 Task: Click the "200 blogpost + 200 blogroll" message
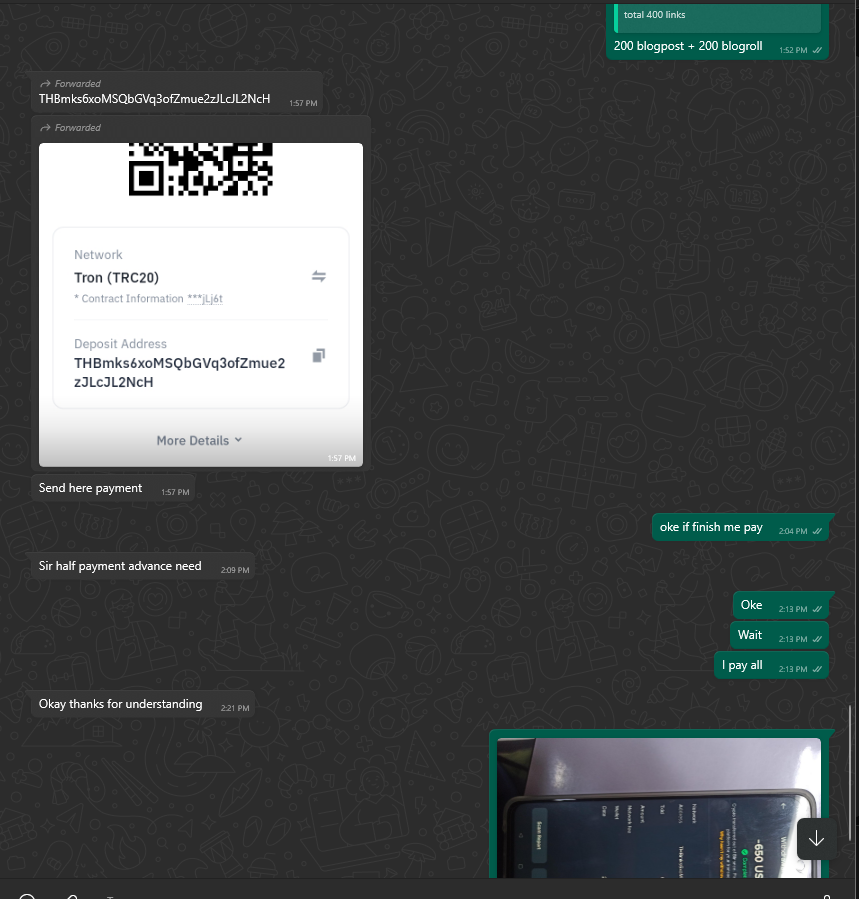click(x=688, y=46)
